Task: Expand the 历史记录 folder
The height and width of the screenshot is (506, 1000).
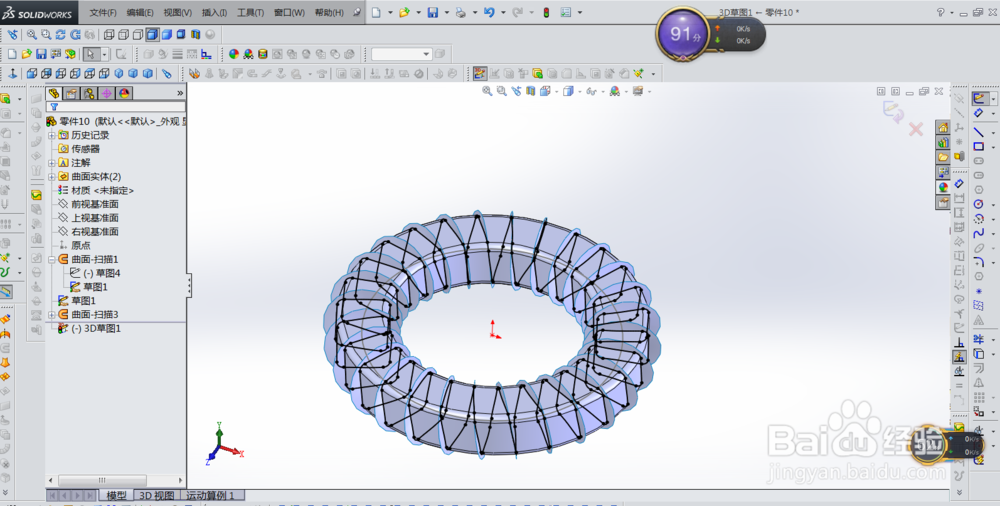Action: point(52,135)
